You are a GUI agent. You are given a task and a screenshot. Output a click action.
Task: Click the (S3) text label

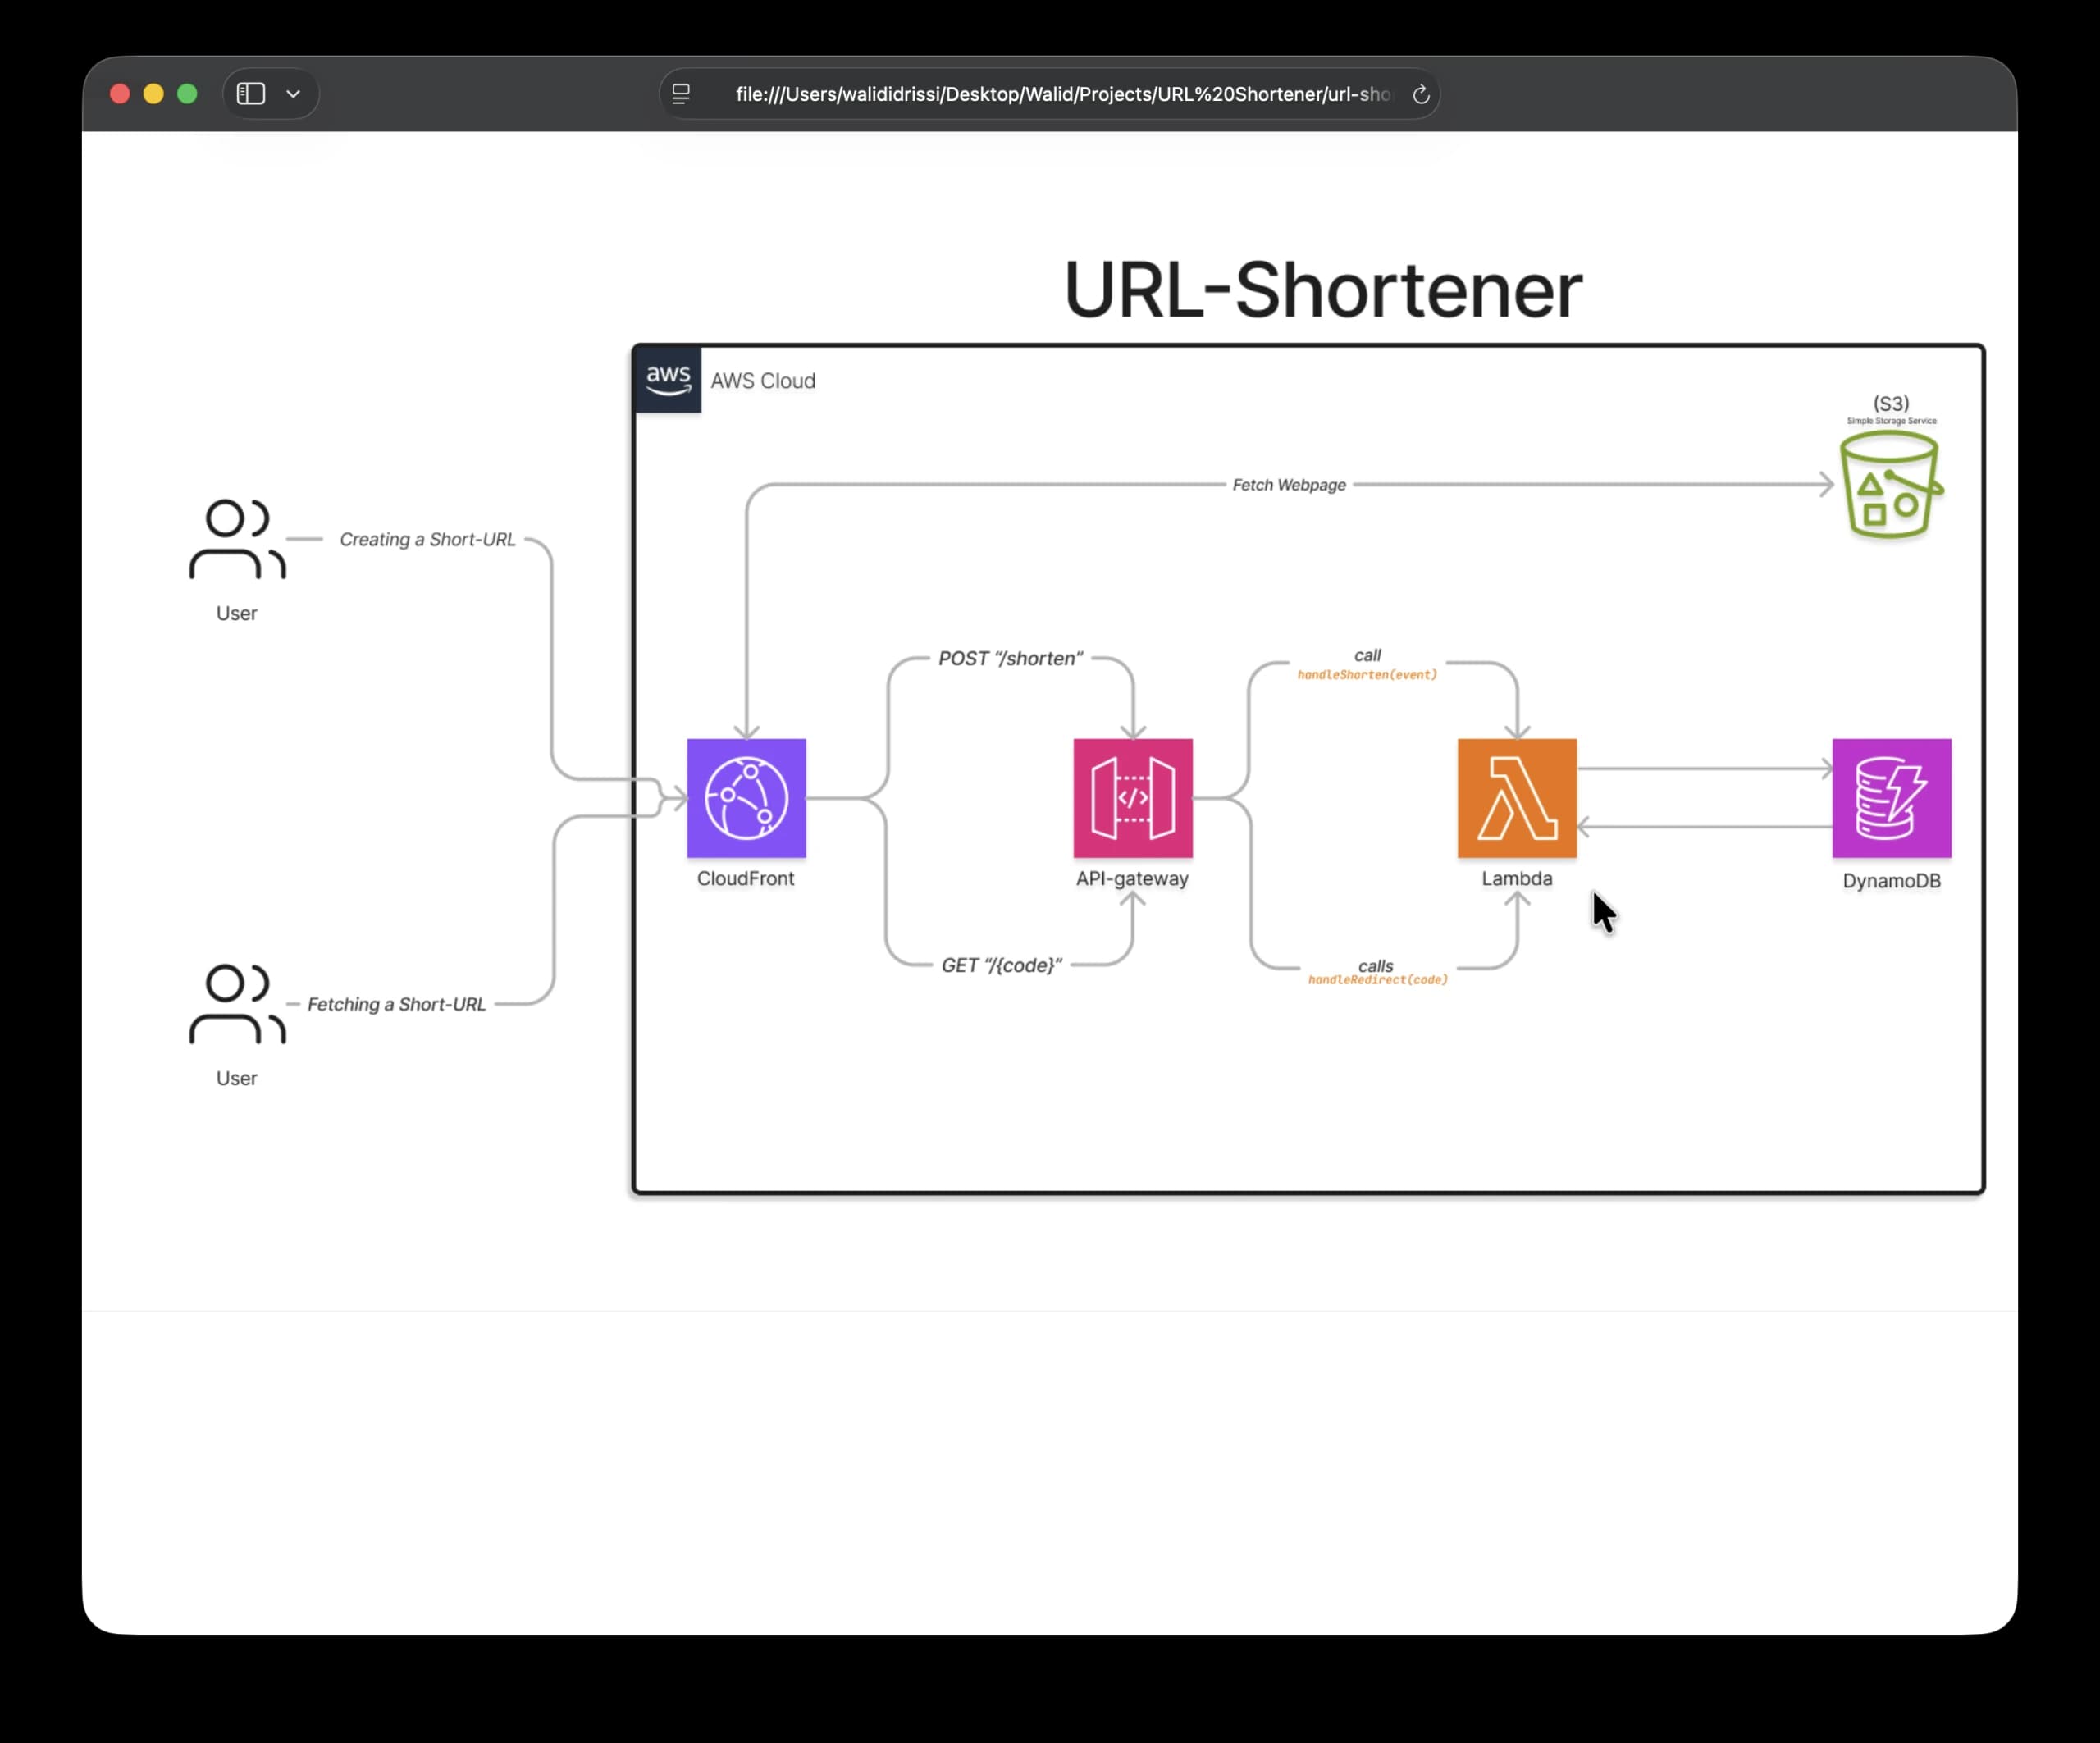pyautogui.click(x=1891, y=403)
